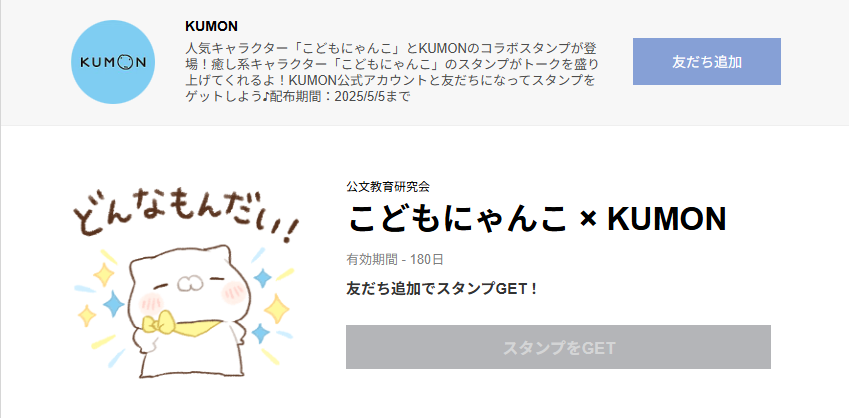Click the large yellow sparkle right of the cat
Screen dimensions: 849x418
277,308
